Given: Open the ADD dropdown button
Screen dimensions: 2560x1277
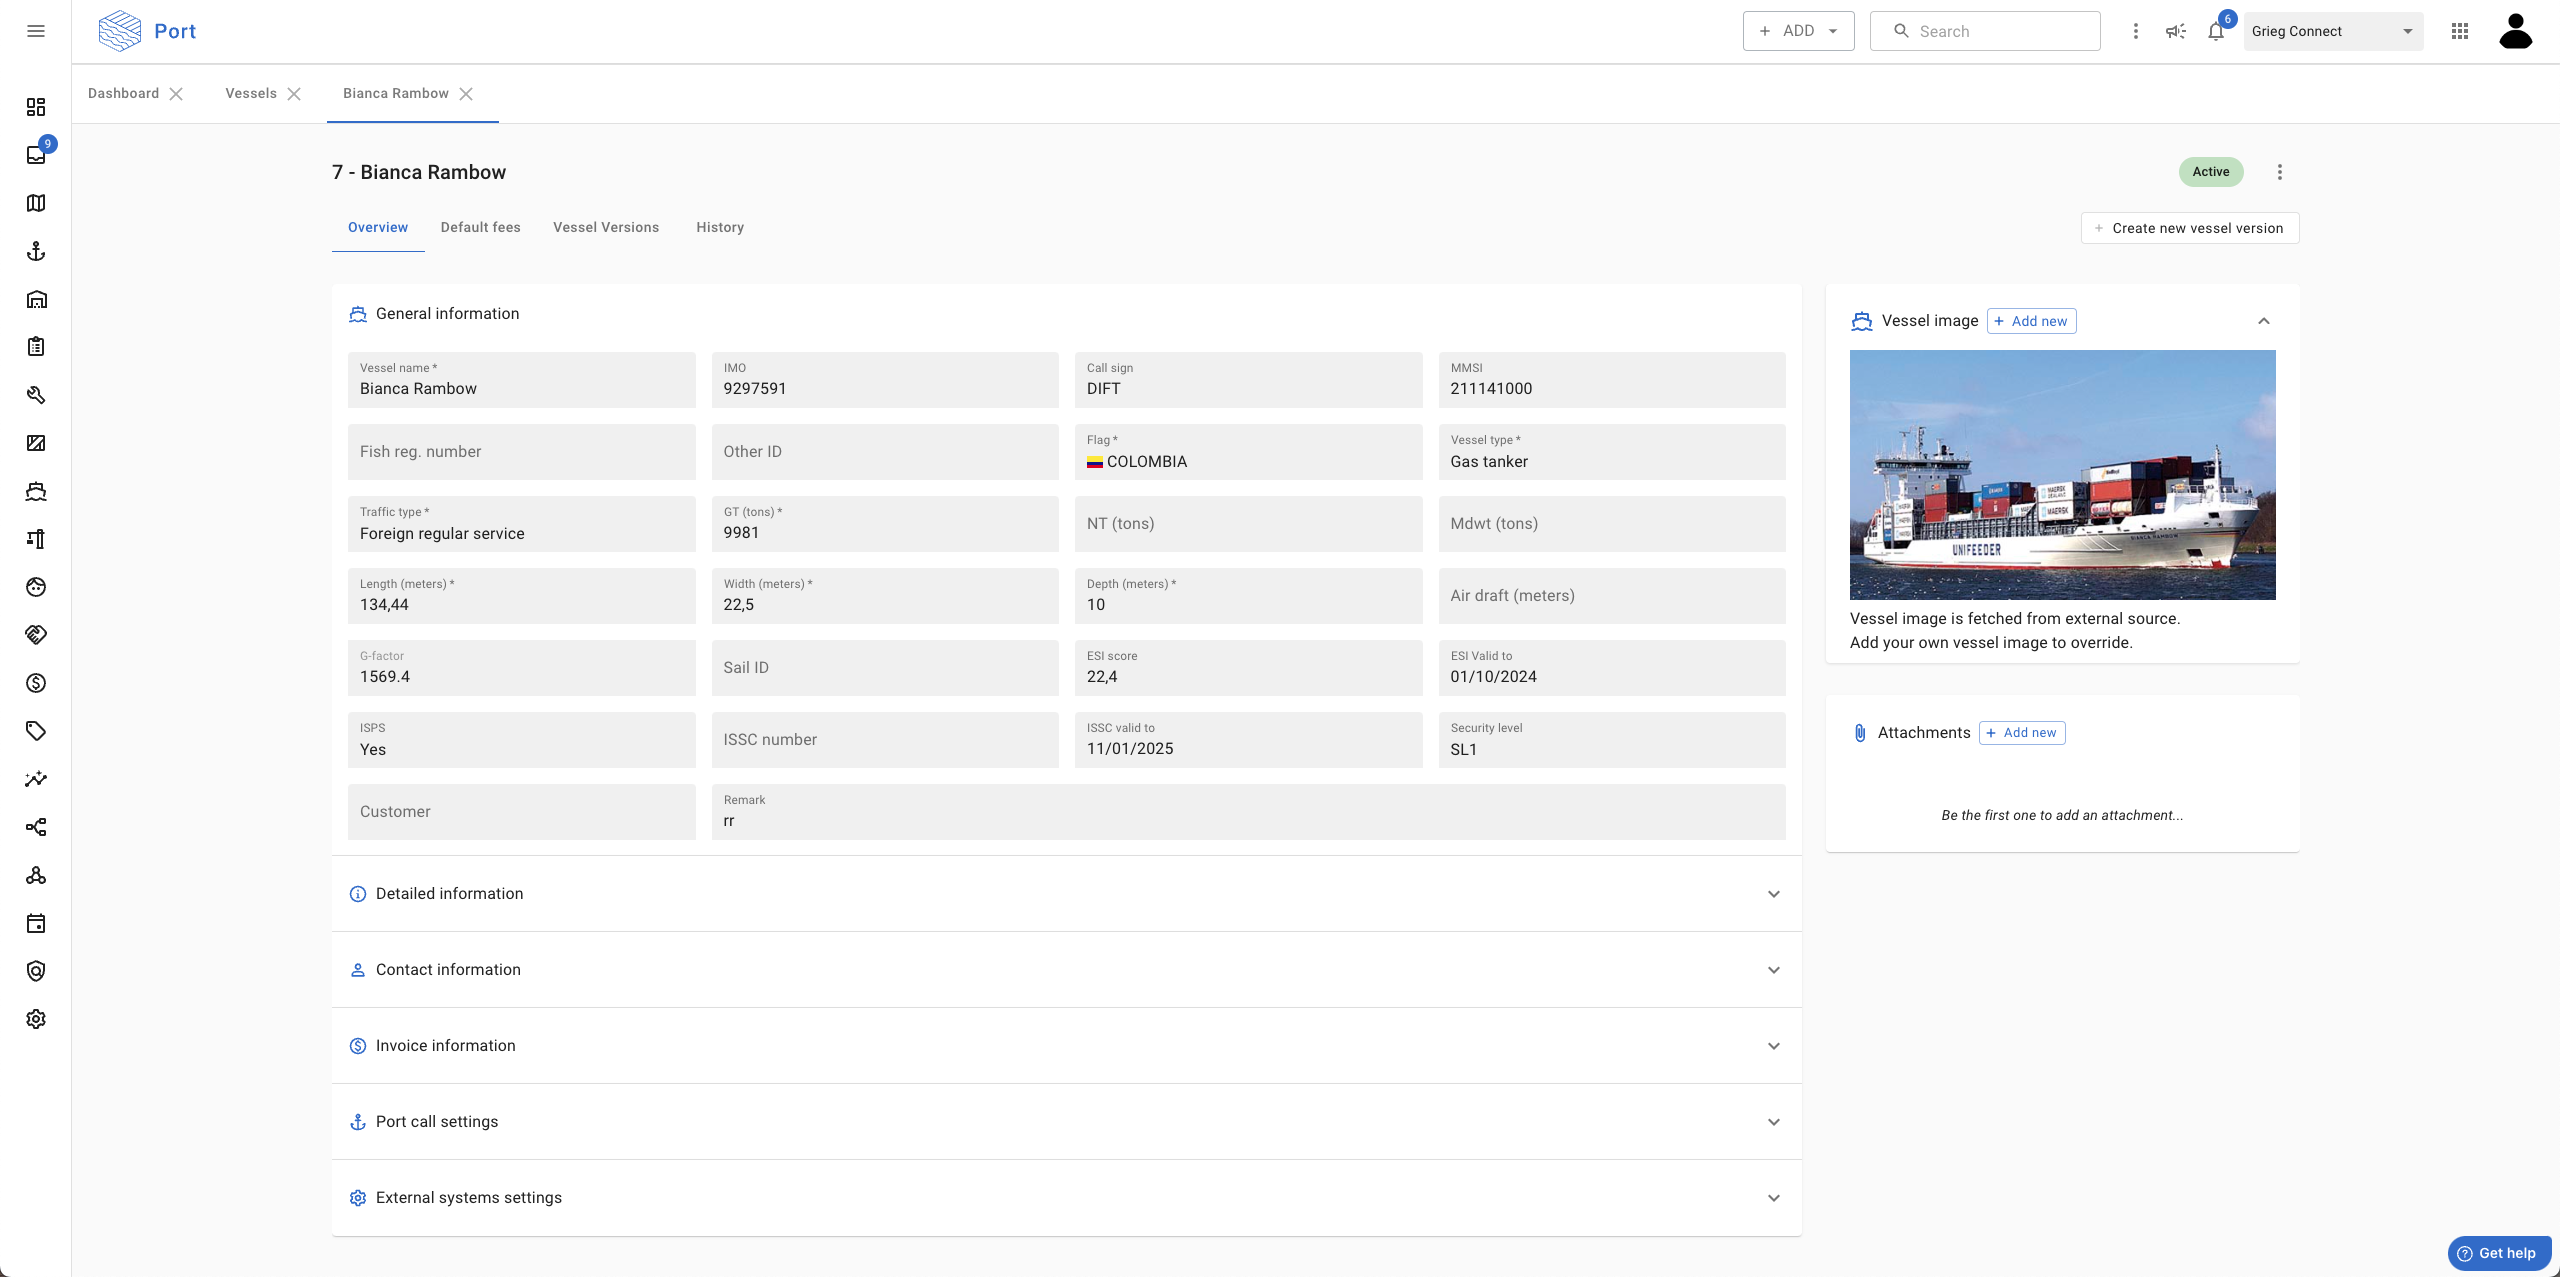Looking at the screenshot, I should pyautogui.click(x=1798, y=31).
